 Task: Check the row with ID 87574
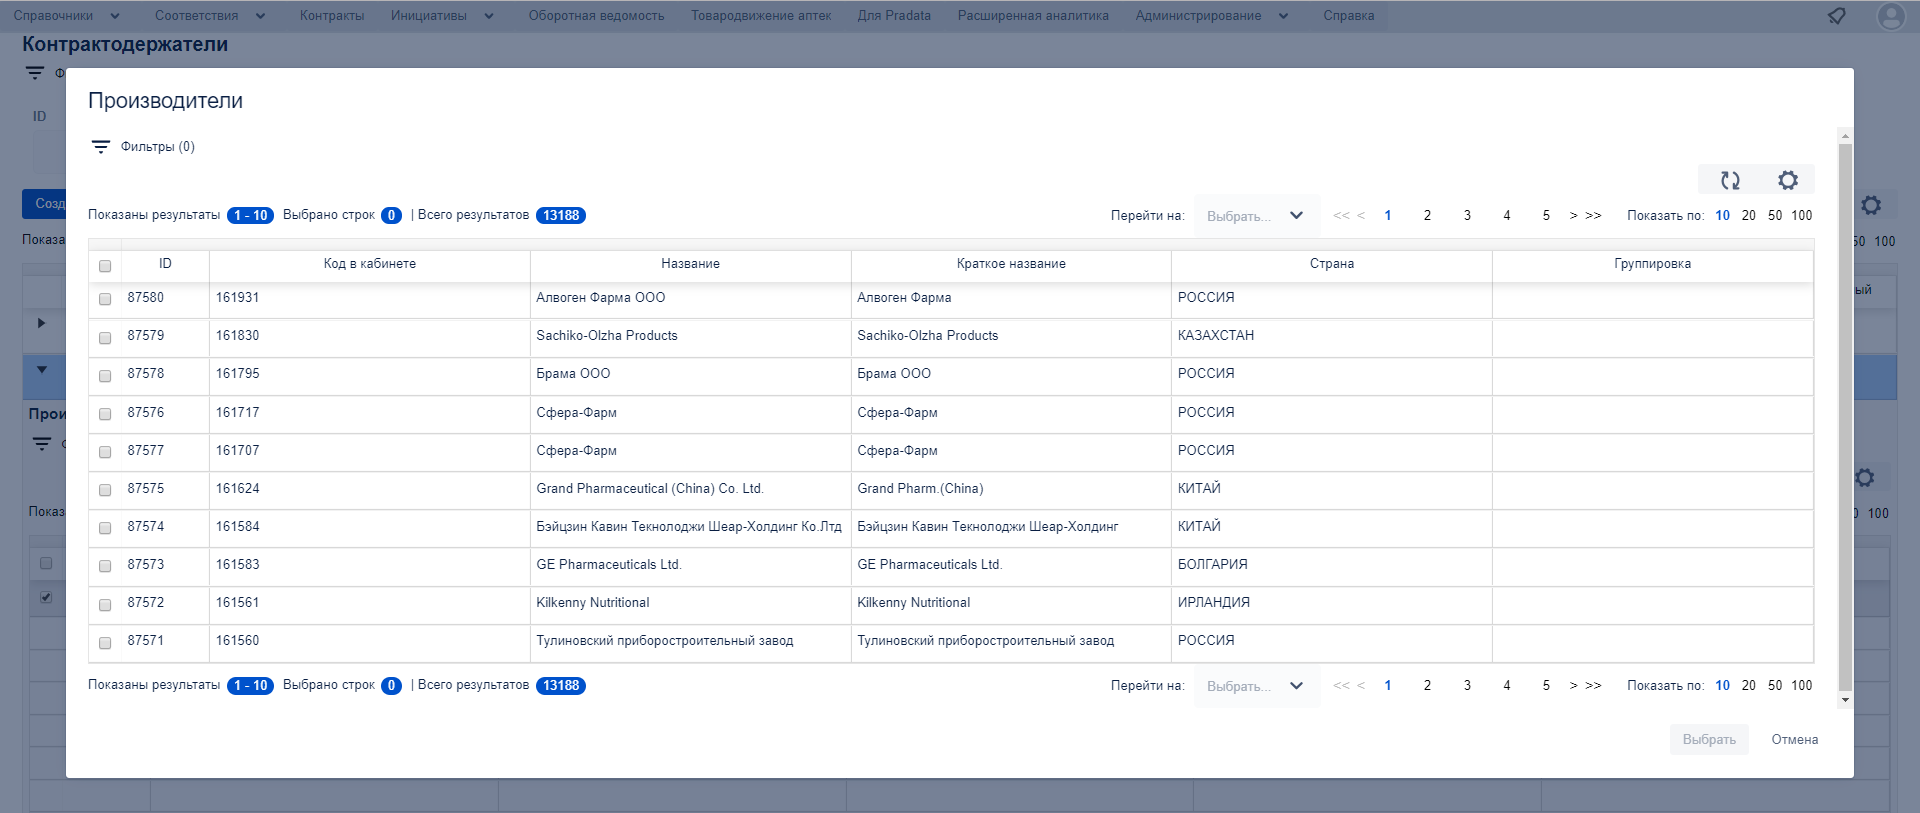105,528
